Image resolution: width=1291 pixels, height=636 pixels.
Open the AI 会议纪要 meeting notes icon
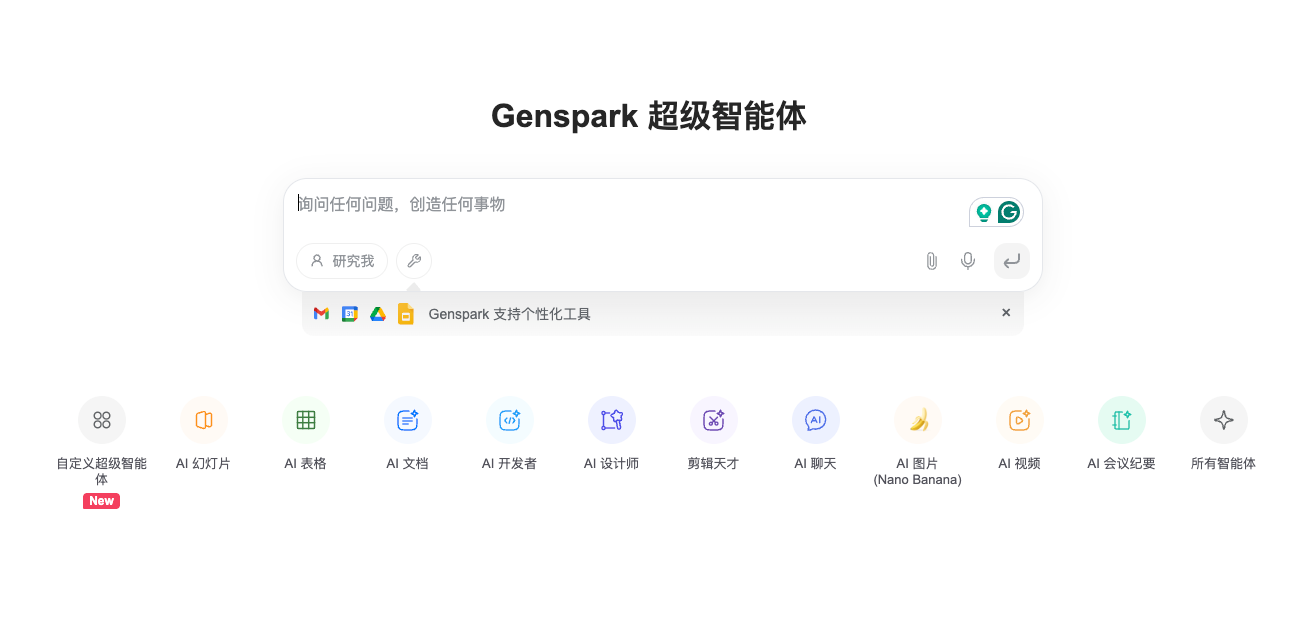pyautogui.click(x=1122, y=420)
